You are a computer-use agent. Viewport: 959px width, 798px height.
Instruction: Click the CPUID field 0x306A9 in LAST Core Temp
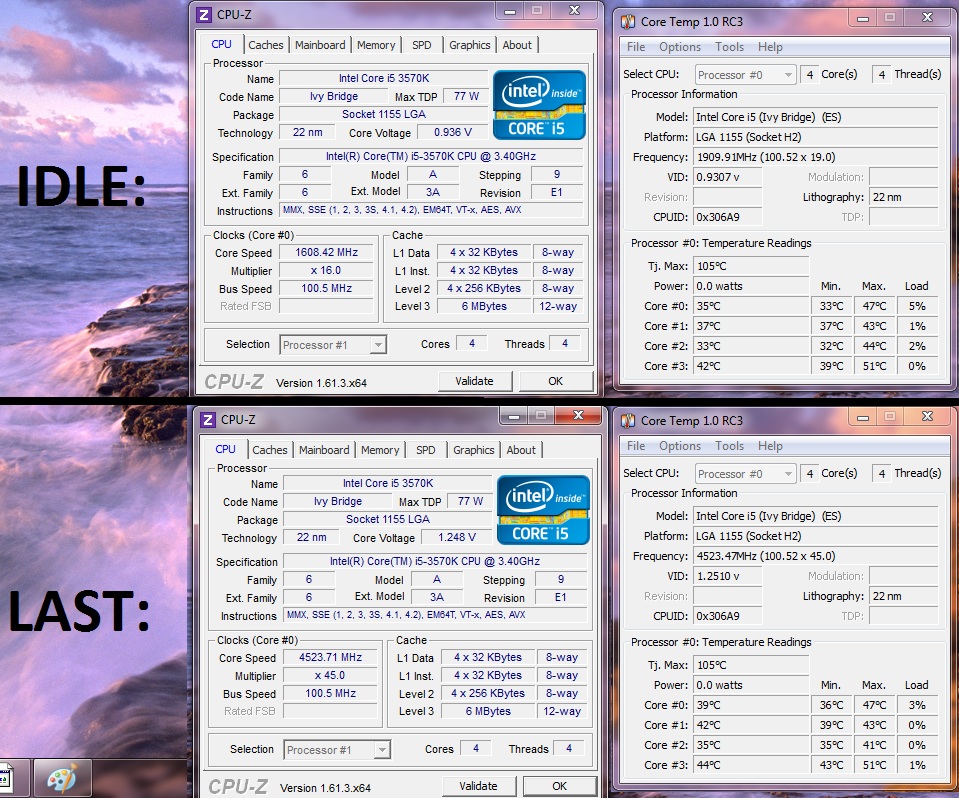click(x=728, y=616)
